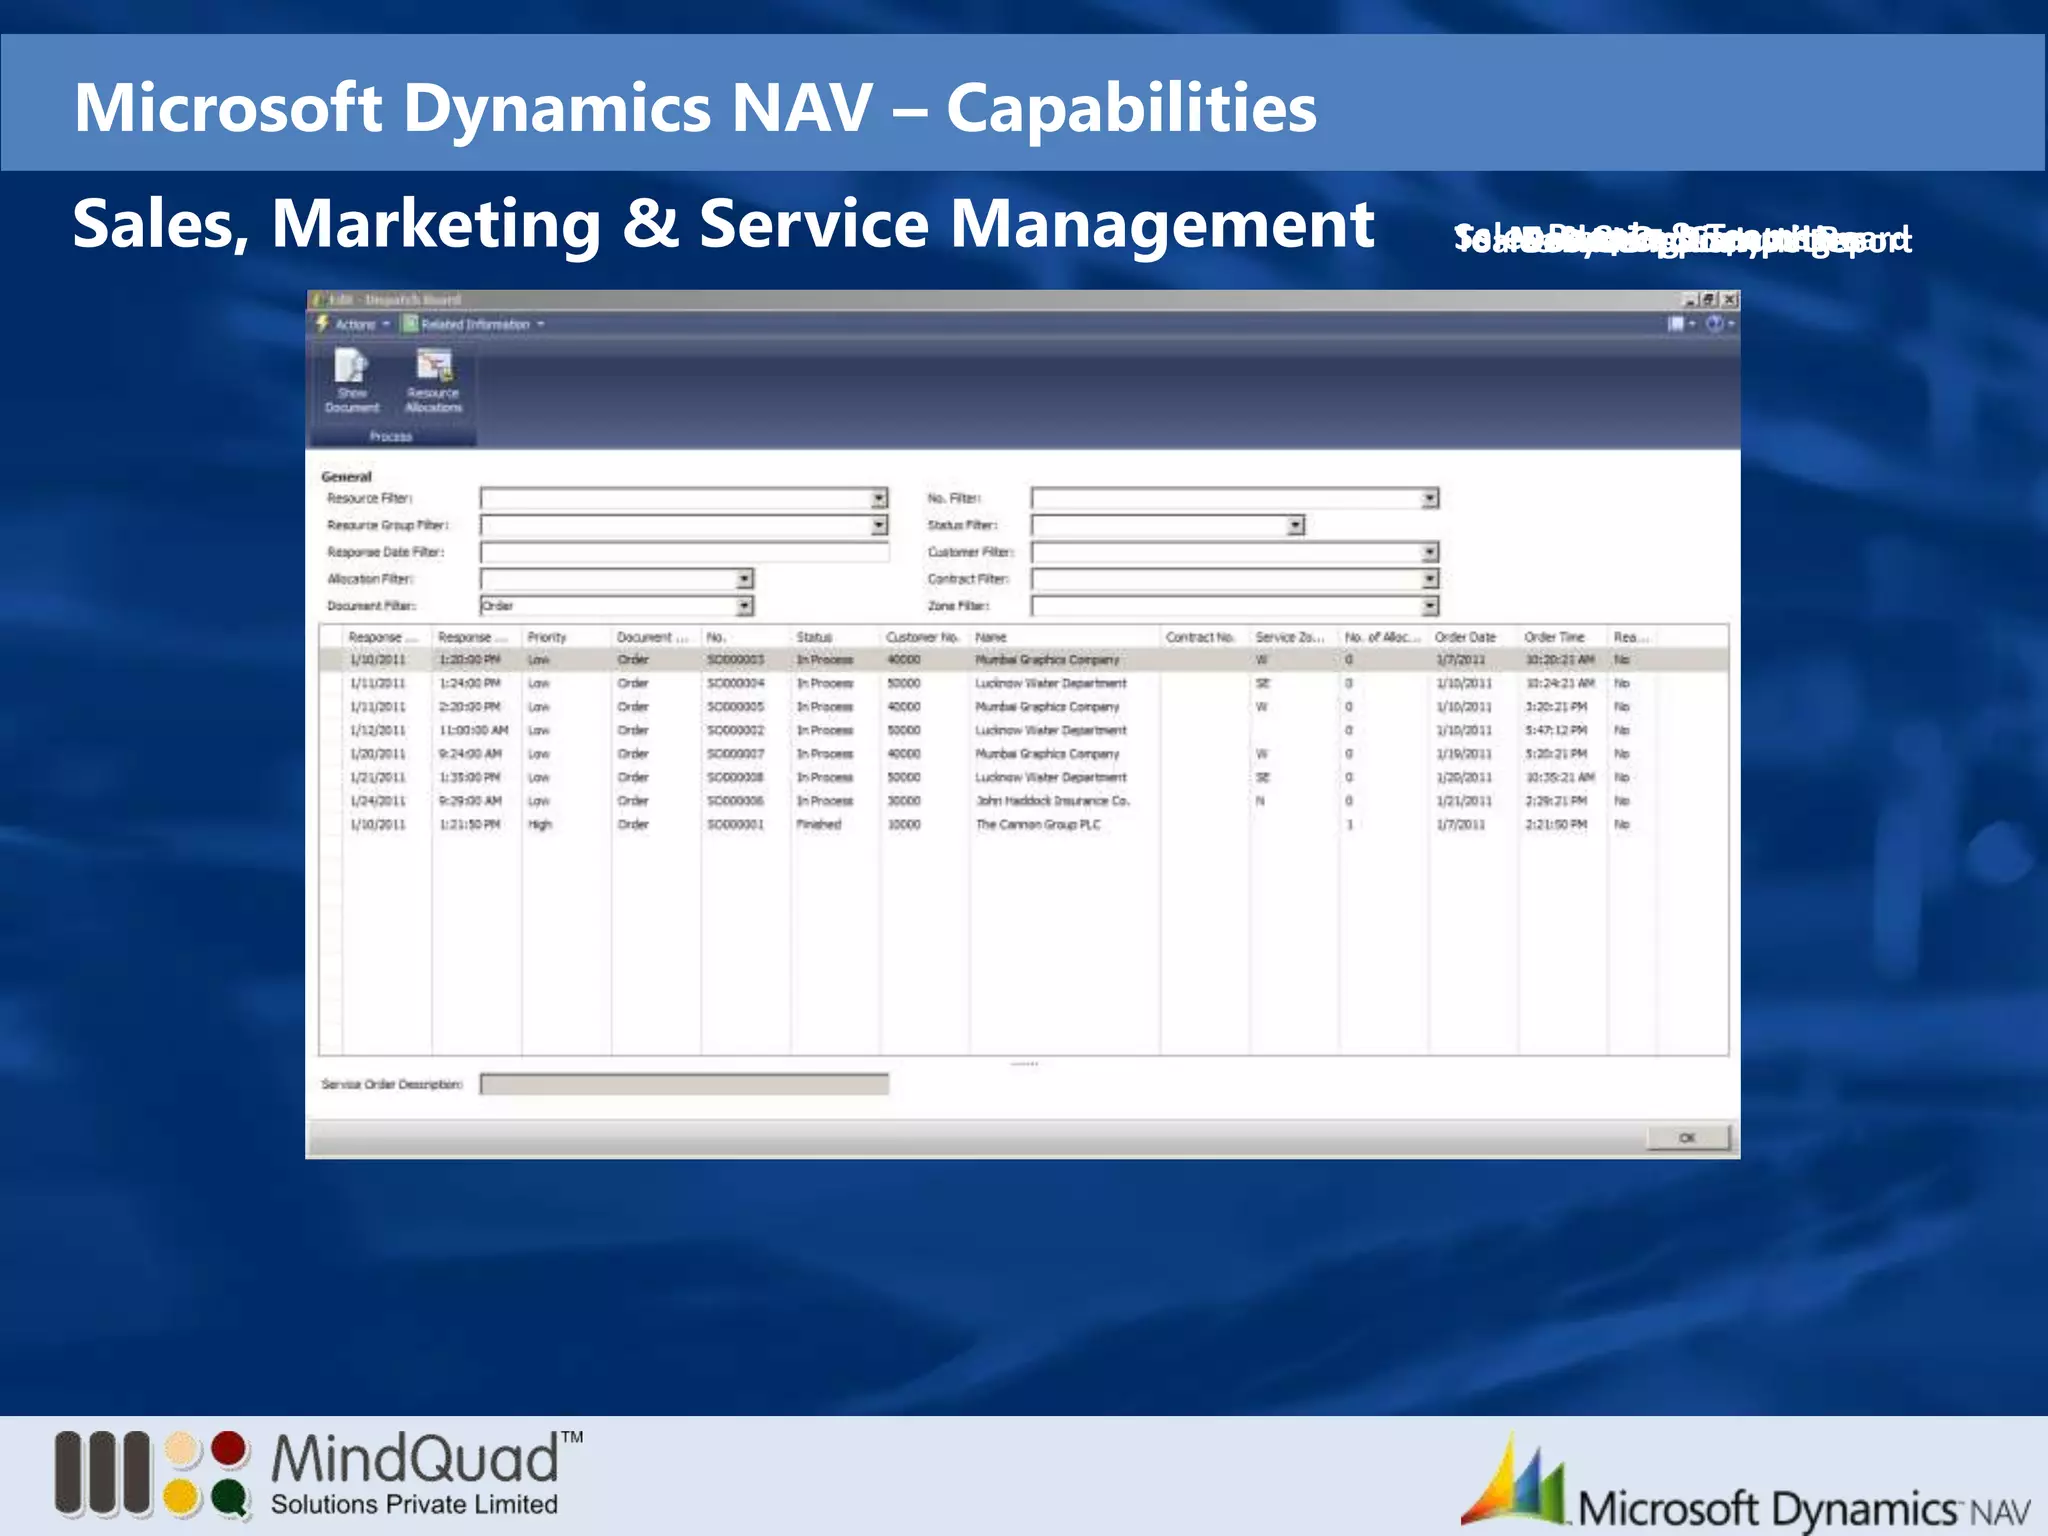Click the Related Information menu icon
The image size is (2048, 1536).
click(410, 324)
